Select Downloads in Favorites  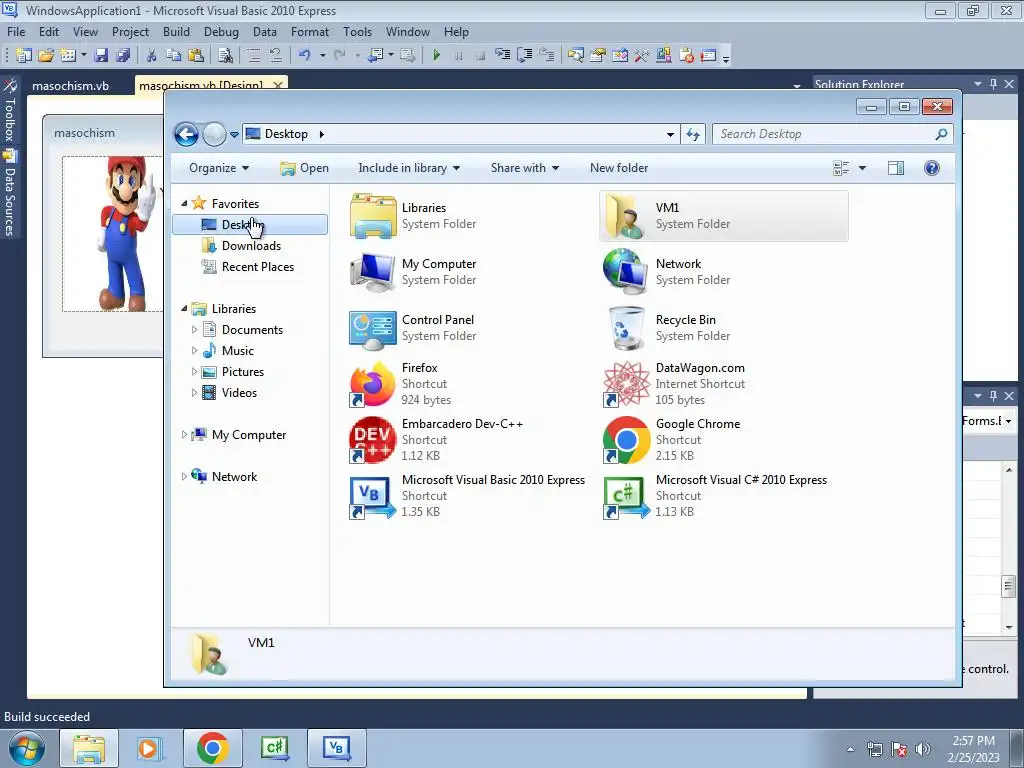click(251, 246)
